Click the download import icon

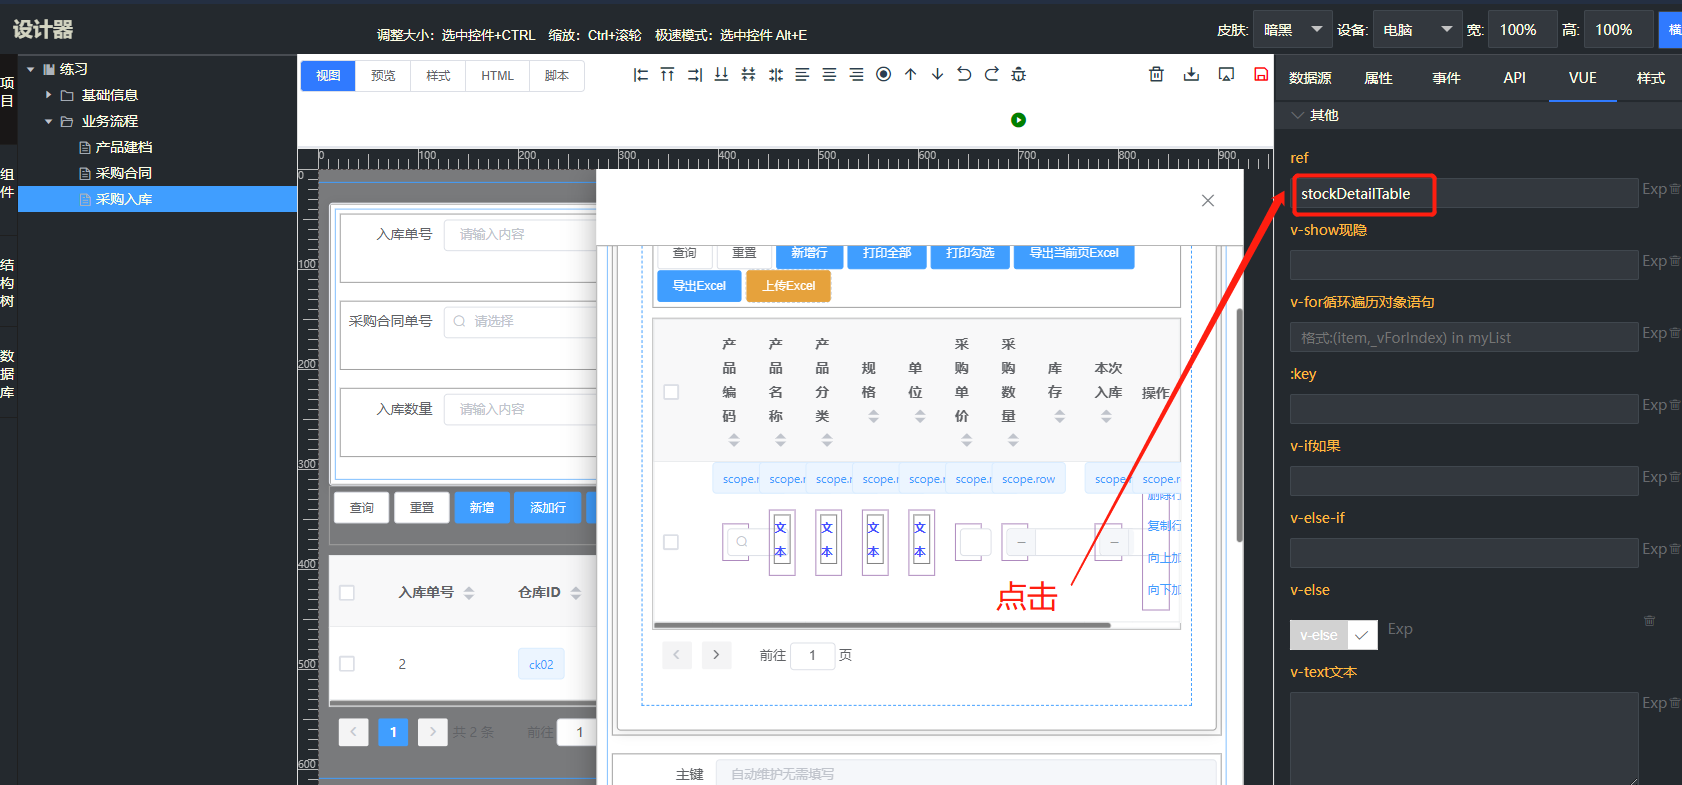[x=1191, y=75]
